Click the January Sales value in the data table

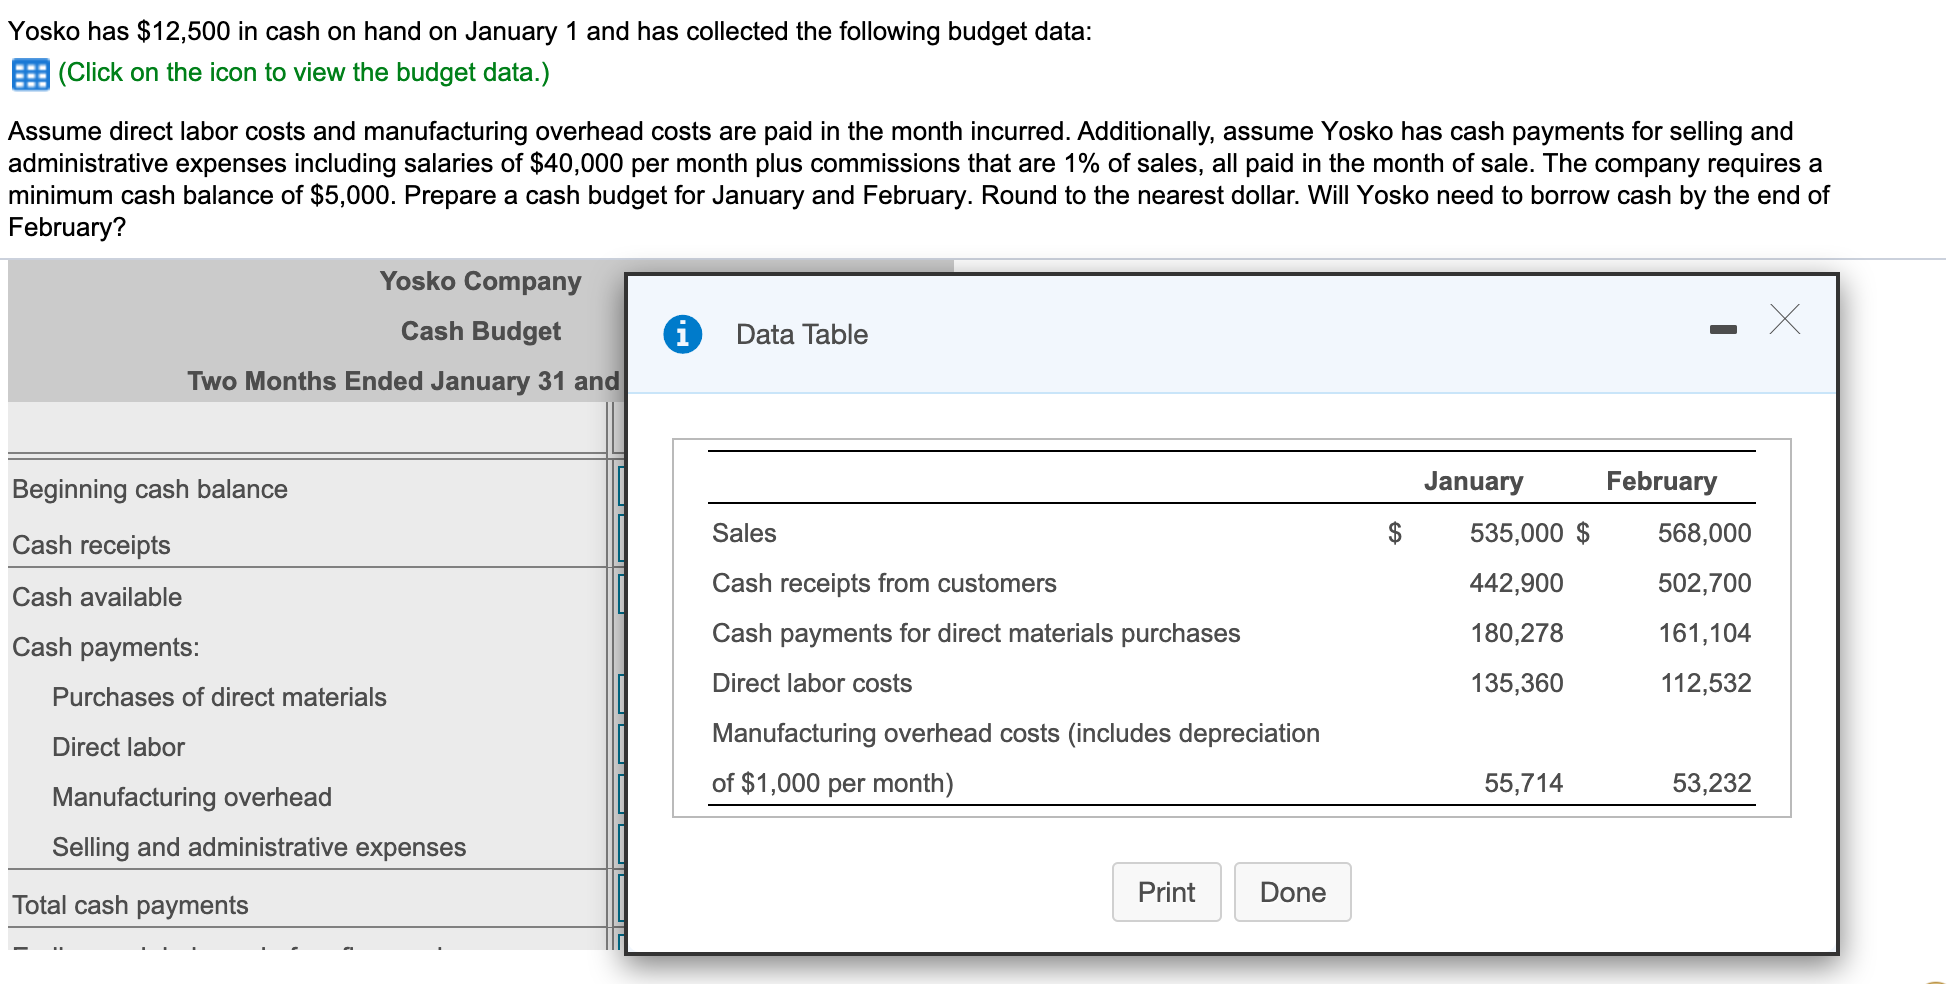[1516, 533]
